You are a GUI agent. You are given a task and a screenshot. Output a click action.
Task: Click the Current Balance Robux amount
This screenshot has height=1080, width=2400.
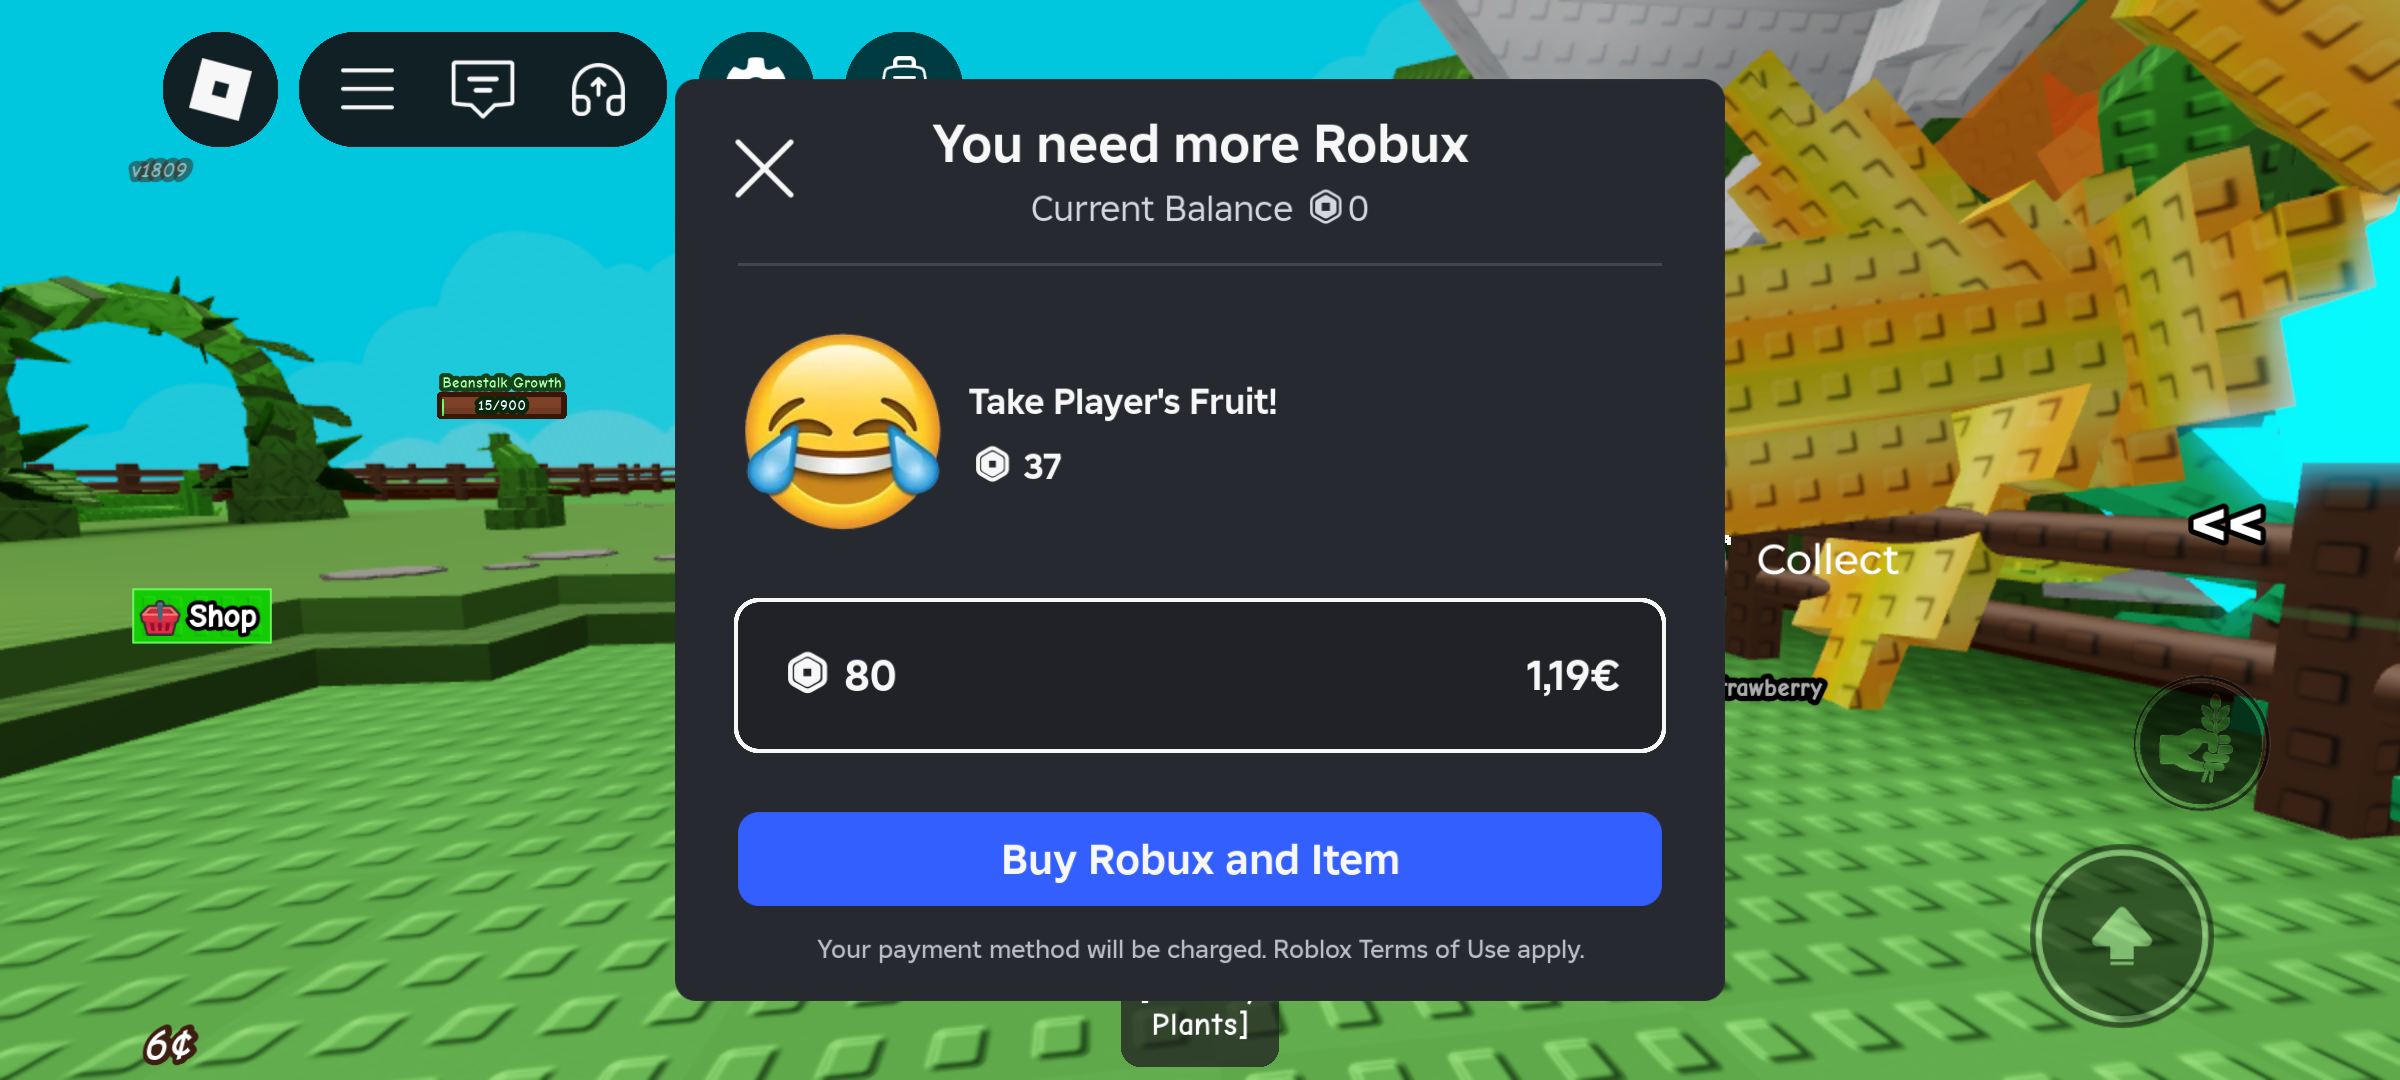point(1340,208)
